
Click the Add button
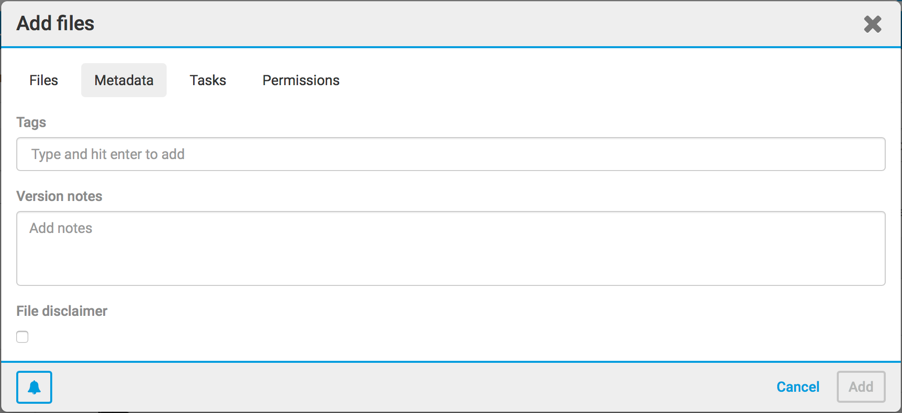click(x=860, y=387)
